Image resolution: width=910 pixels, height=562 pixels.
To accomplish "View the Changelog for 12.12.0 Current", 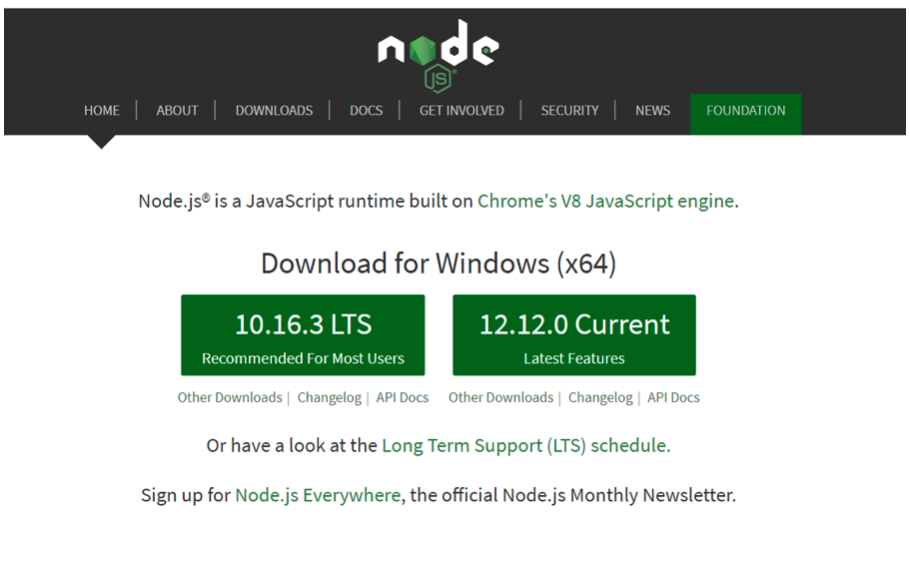I will 600,398.
